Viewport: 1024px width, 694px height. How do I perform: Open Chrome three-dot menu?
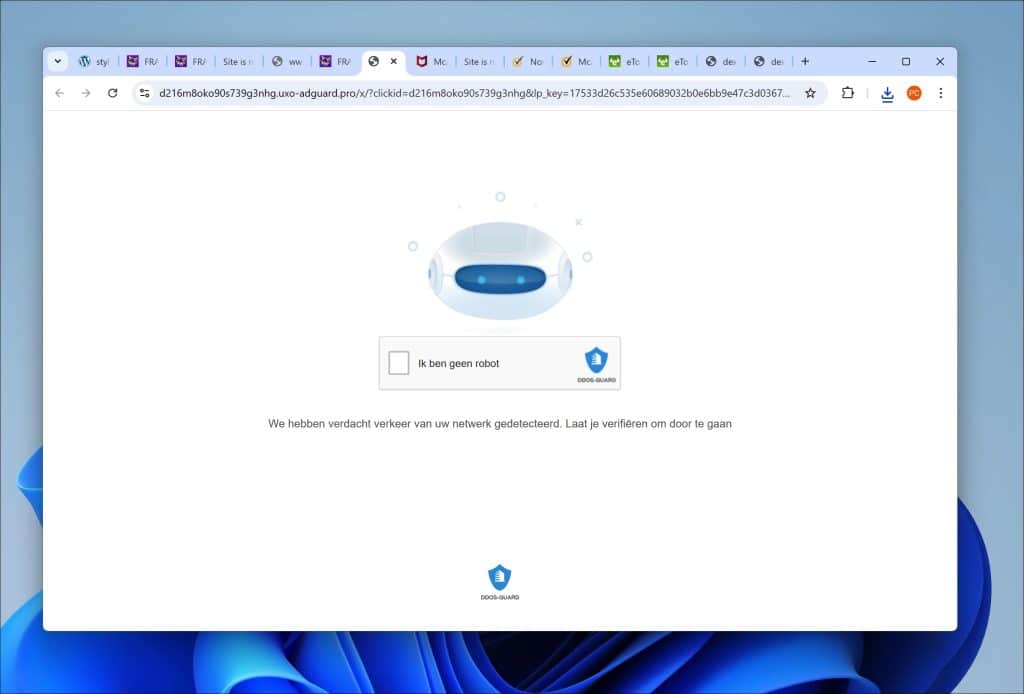pyautogui.click(x=940, y=93)
